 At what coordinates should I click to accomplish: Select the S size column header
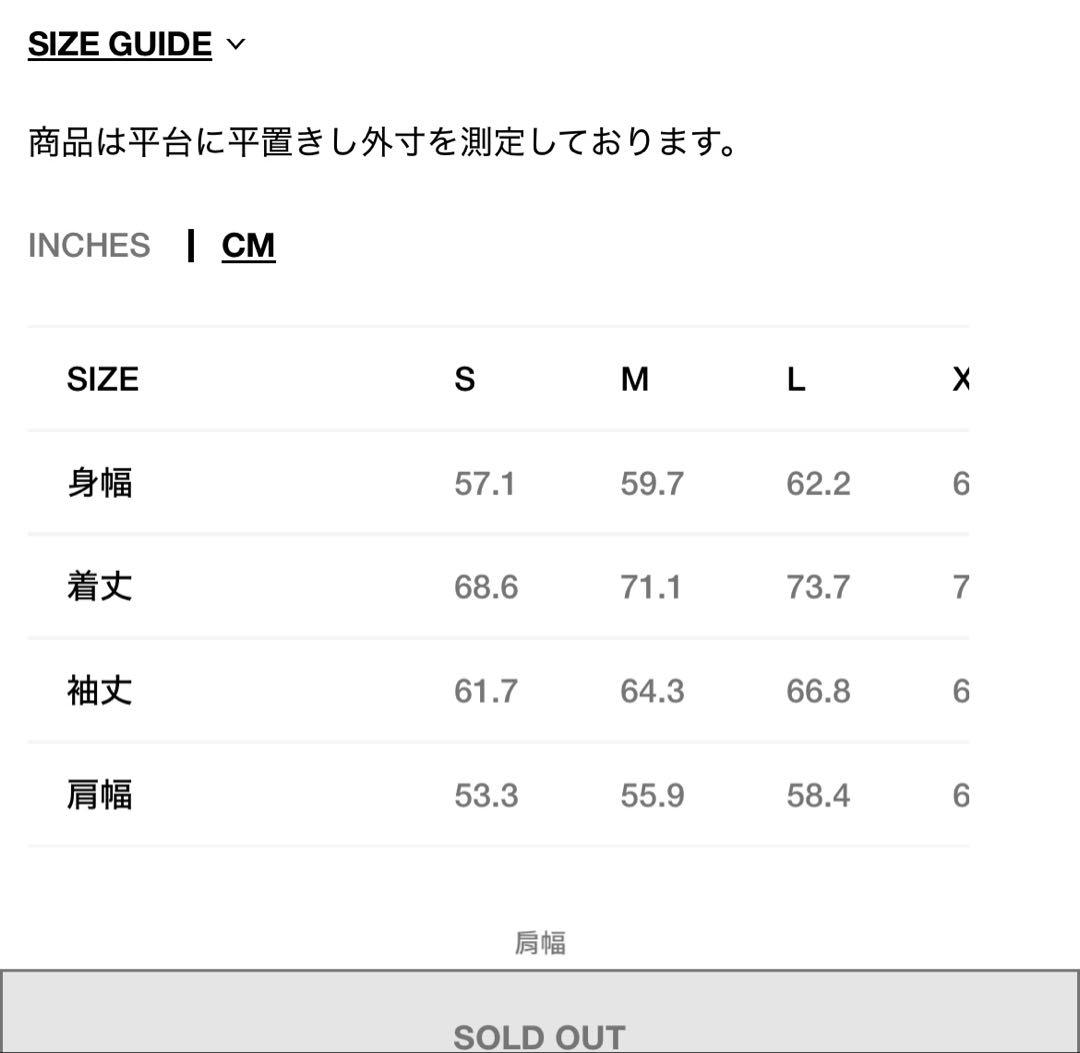tap(463, 379)
